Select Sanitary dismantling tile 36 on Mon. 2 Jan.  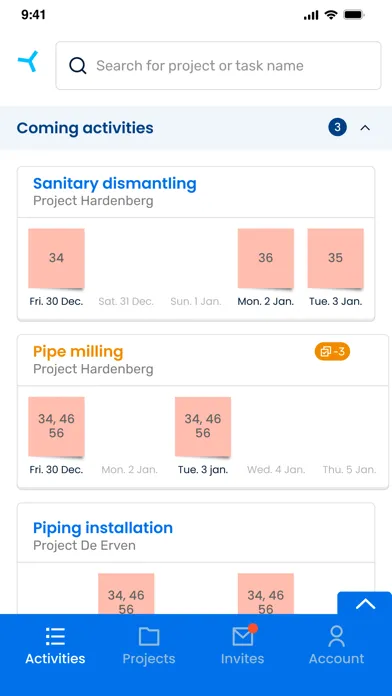pos(265,258)
